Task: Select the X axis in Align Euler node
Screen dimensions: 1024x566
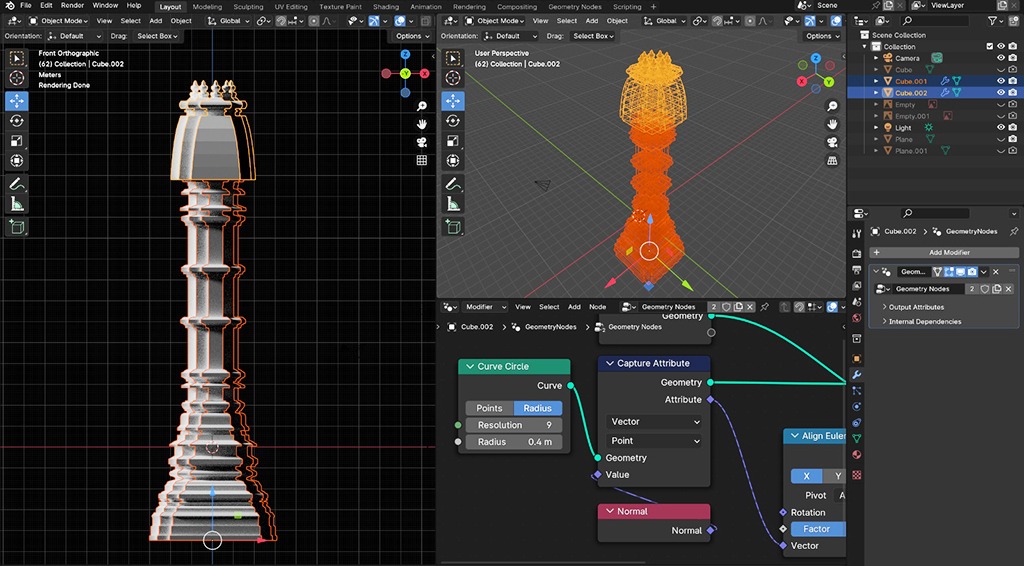Action: 807,476
